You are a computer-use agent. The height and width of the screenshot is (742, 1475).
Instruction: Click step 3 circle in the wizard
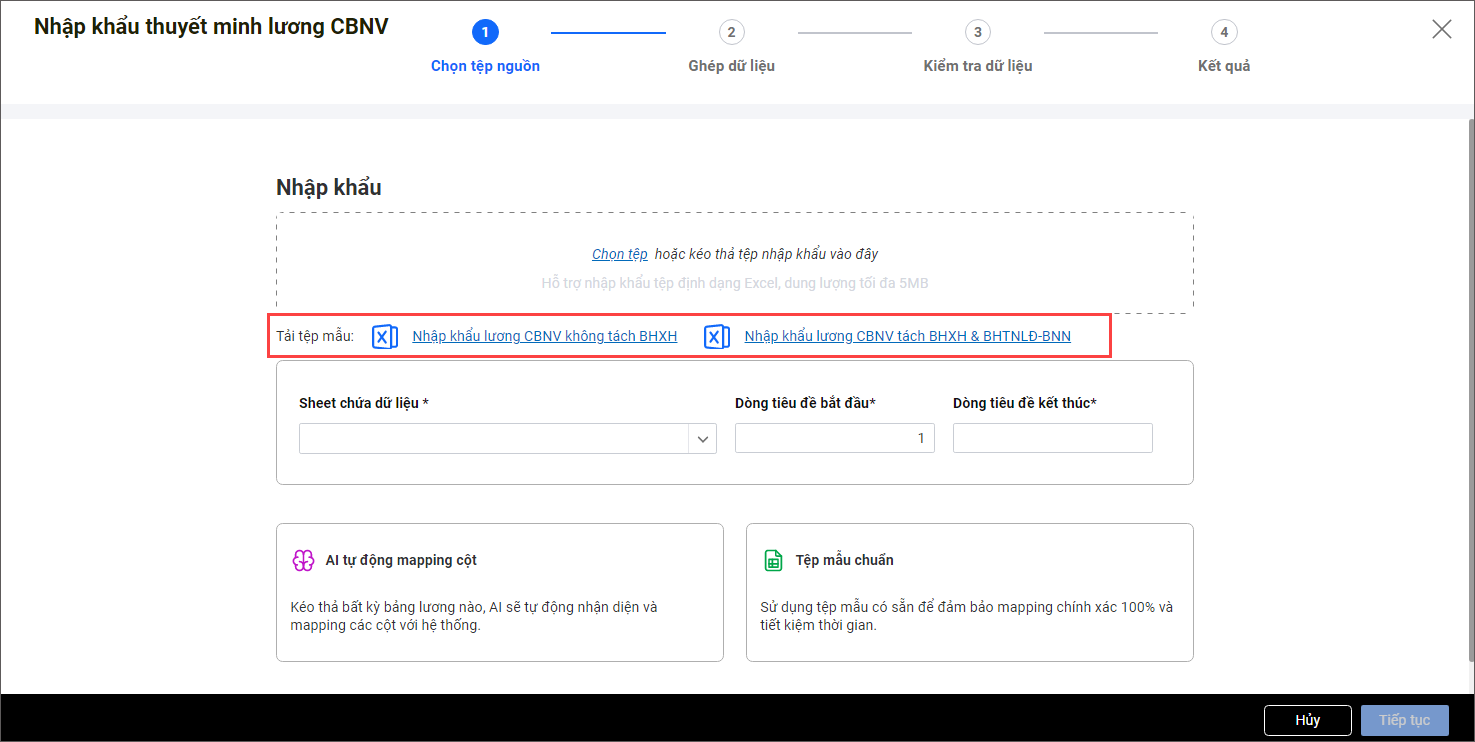click(x=977, y=32)
